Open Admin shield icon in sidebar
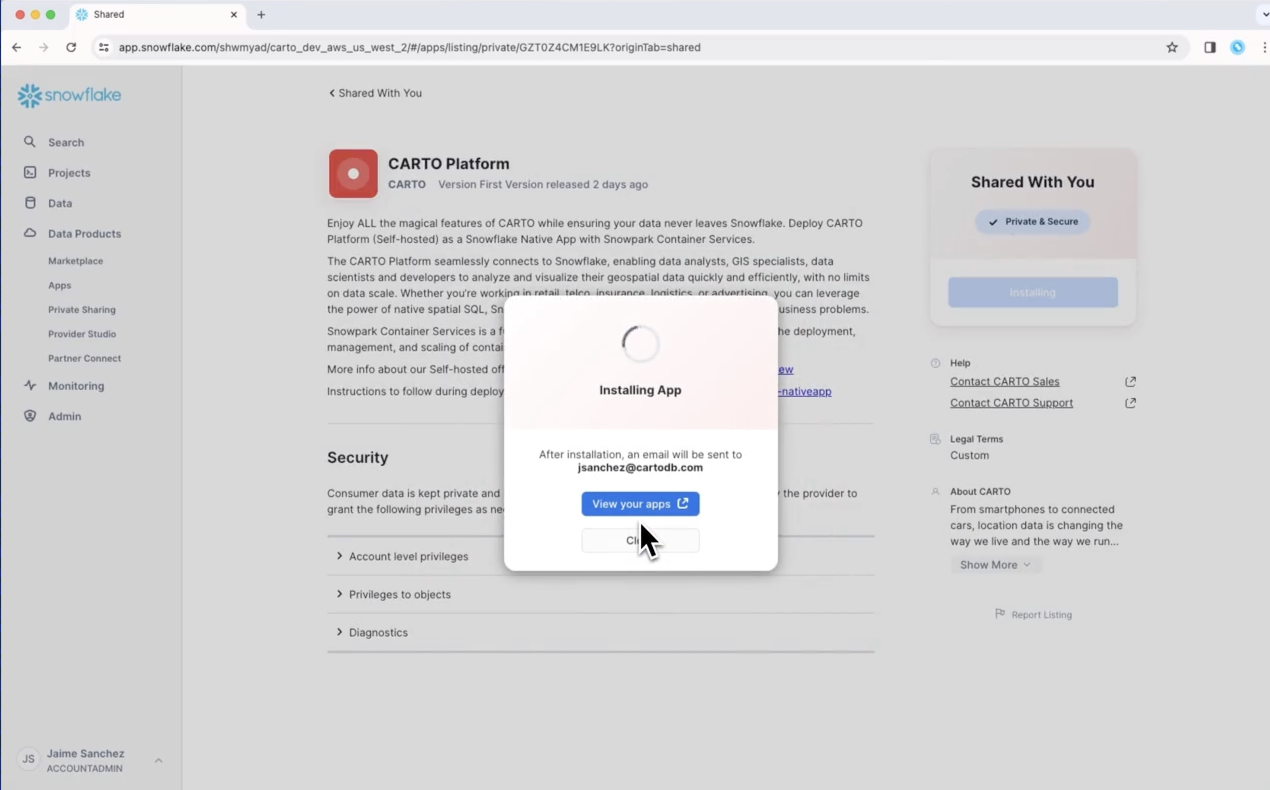The image size is (1270, 790). [30, 416]
